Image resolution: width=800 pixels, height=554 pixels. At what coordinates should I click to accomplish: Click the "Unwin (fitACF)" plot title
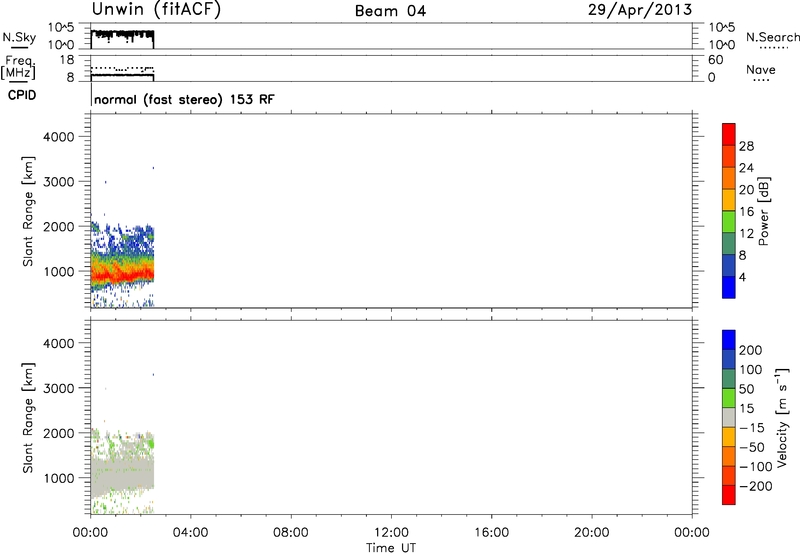coord(156,10)
